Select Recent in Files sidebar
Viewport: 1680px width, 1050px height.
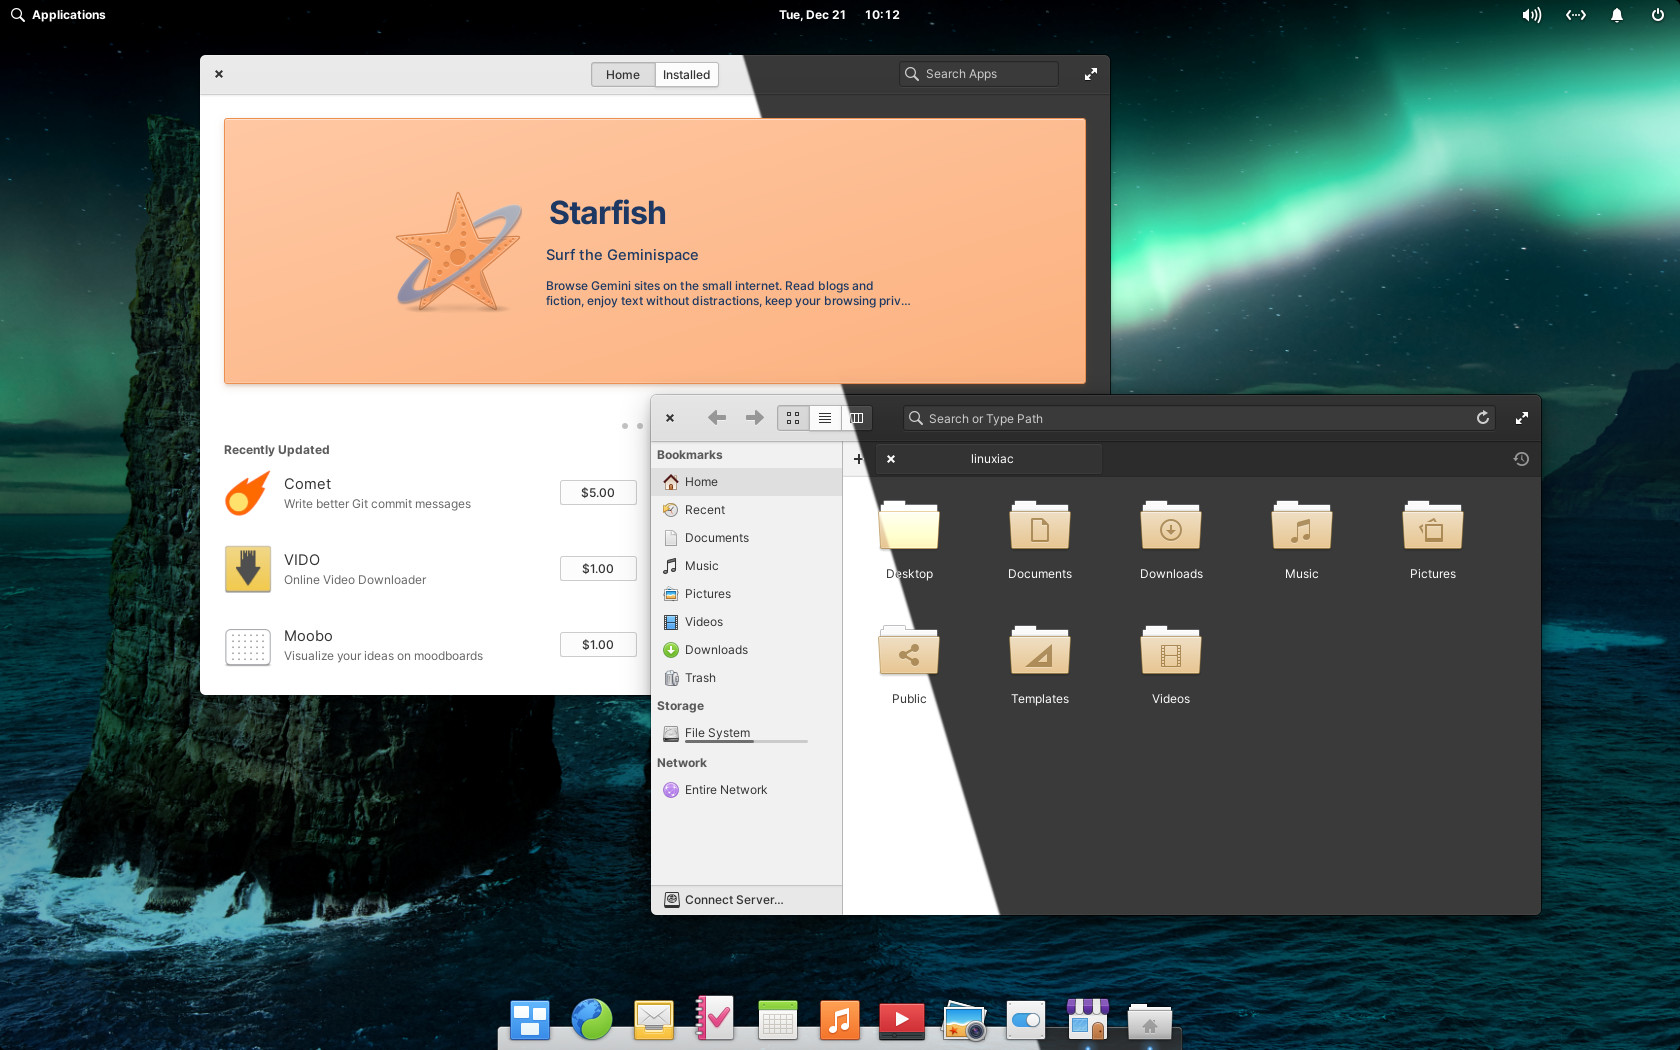point(747,510)
